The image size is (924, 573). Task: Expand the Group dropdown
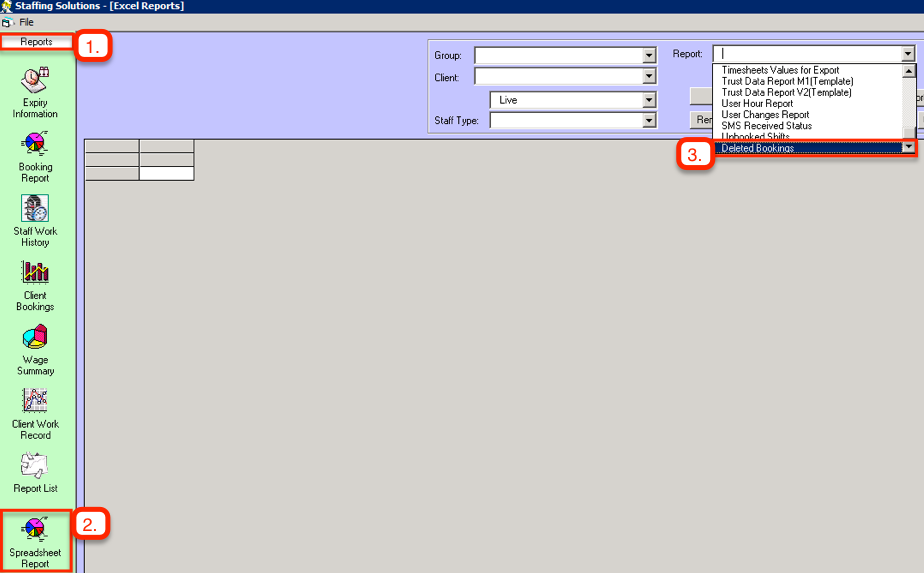click(x=649, y=56)
